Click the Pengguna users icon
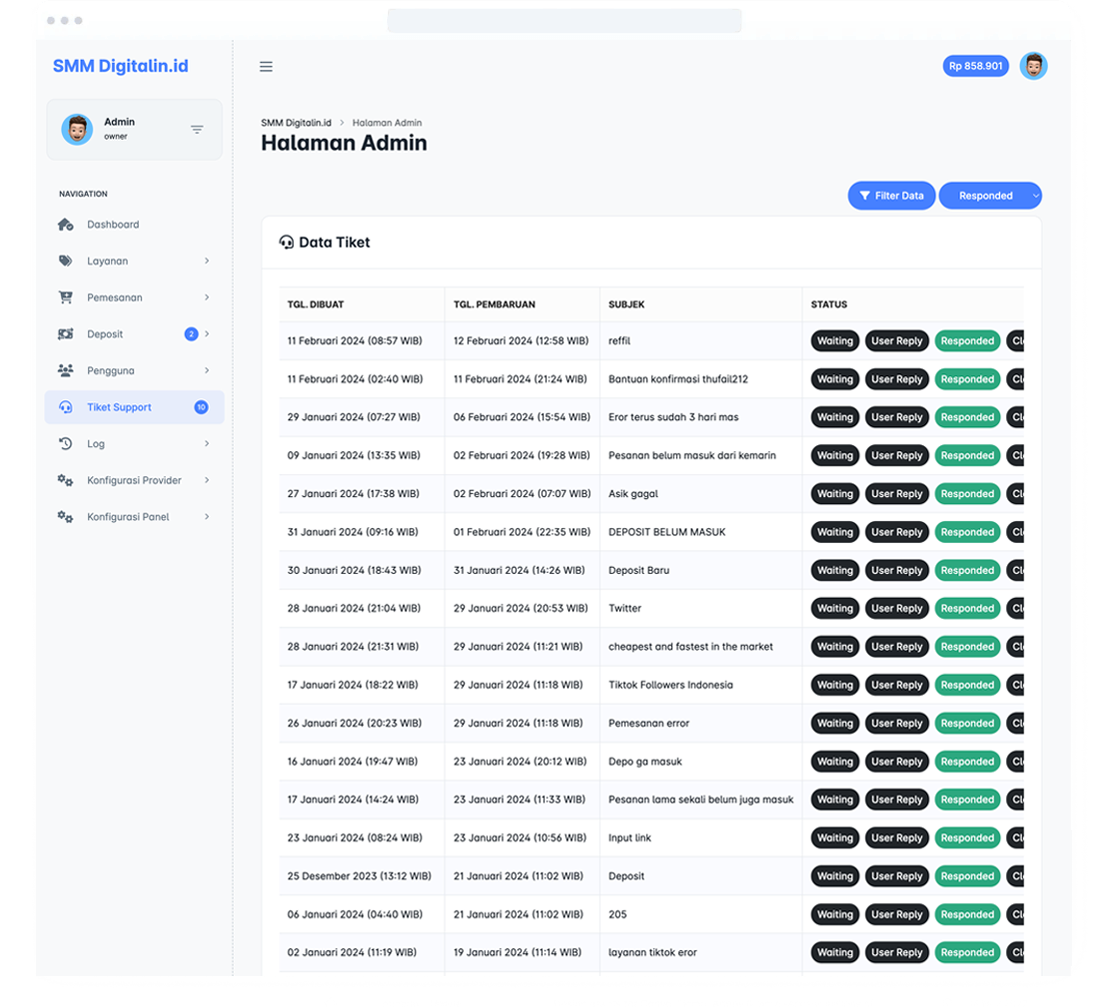The width and height of the screenshot is (1108, 1007). pyautogui.click(x=66, y=371)
